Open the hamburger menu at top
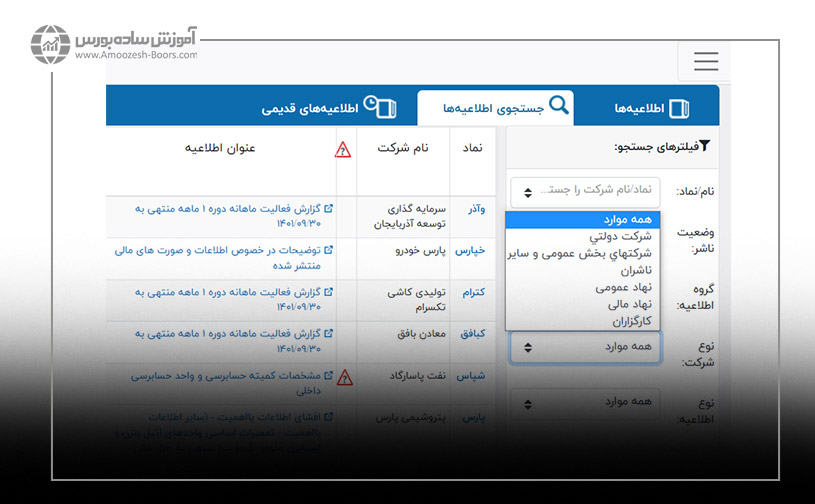This screenshot has width=815, height=504. [706, 62]
